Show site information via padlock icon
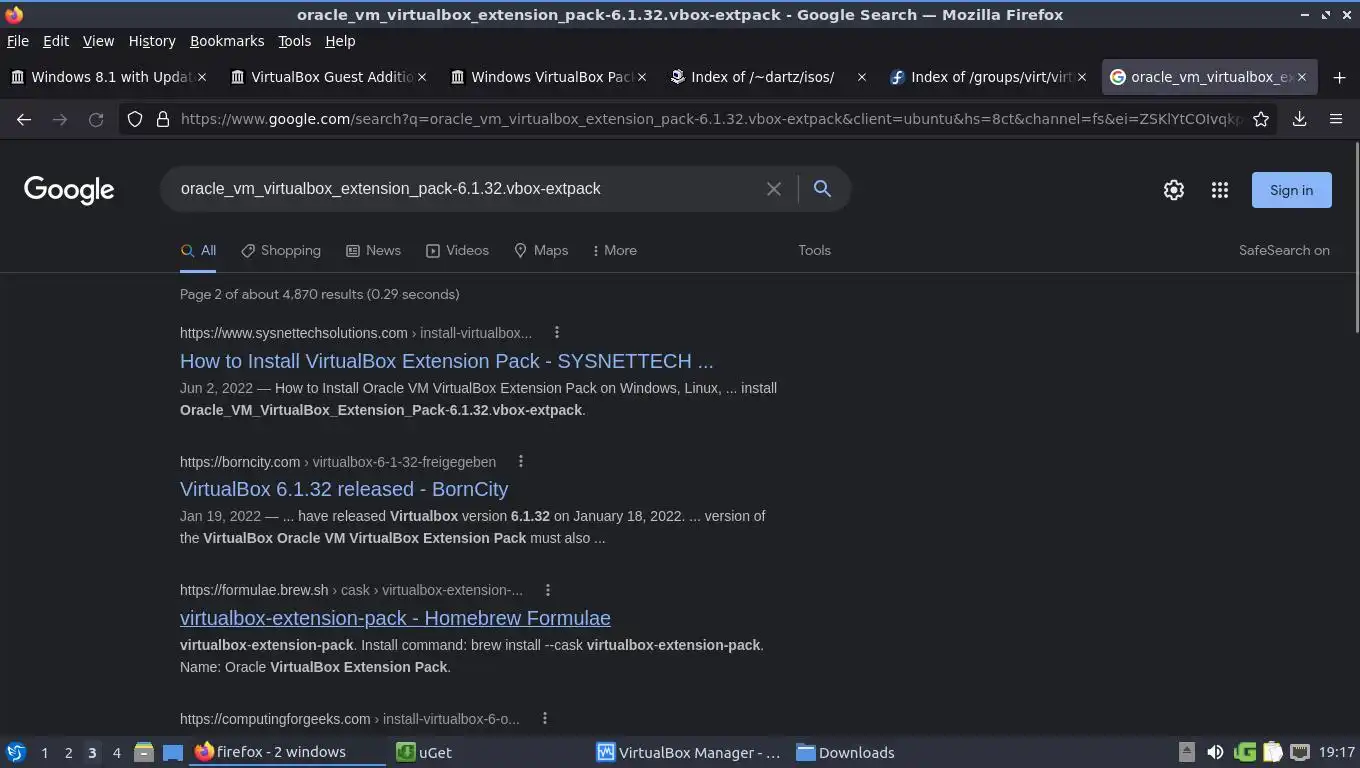Viewport: 1360px width, 768px height. click(163, 119)
